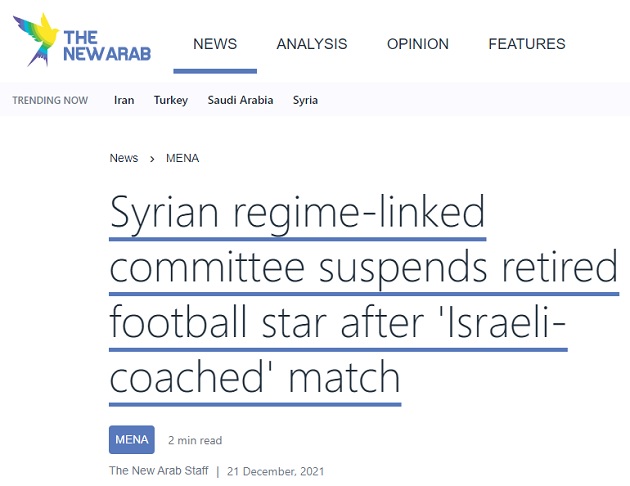Switch to the ANALYSIS section

click(312, 44)
